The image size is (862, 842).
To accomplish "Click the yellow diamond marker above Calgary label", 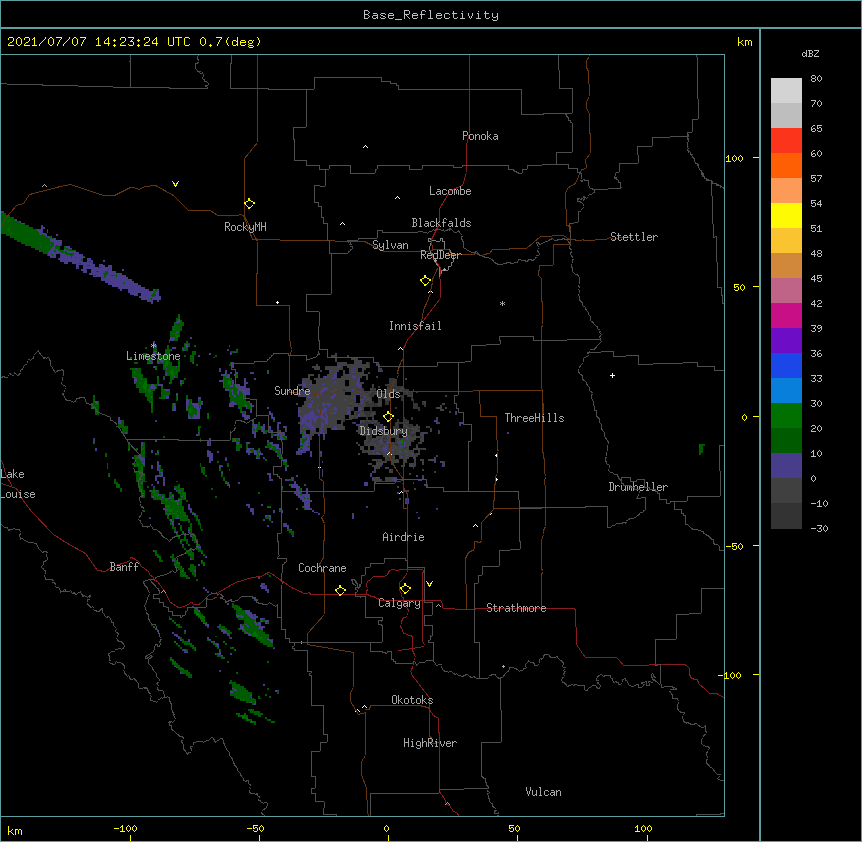I will (x=405, y=589).
